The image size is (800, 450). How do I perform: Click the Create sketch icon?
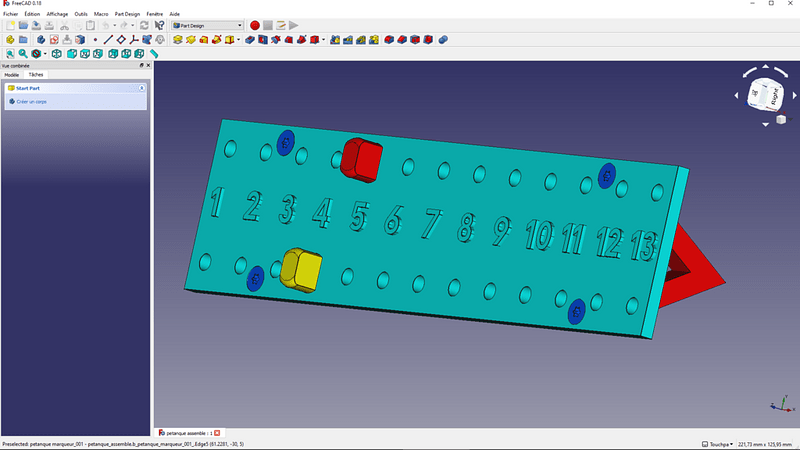point(54,40)
